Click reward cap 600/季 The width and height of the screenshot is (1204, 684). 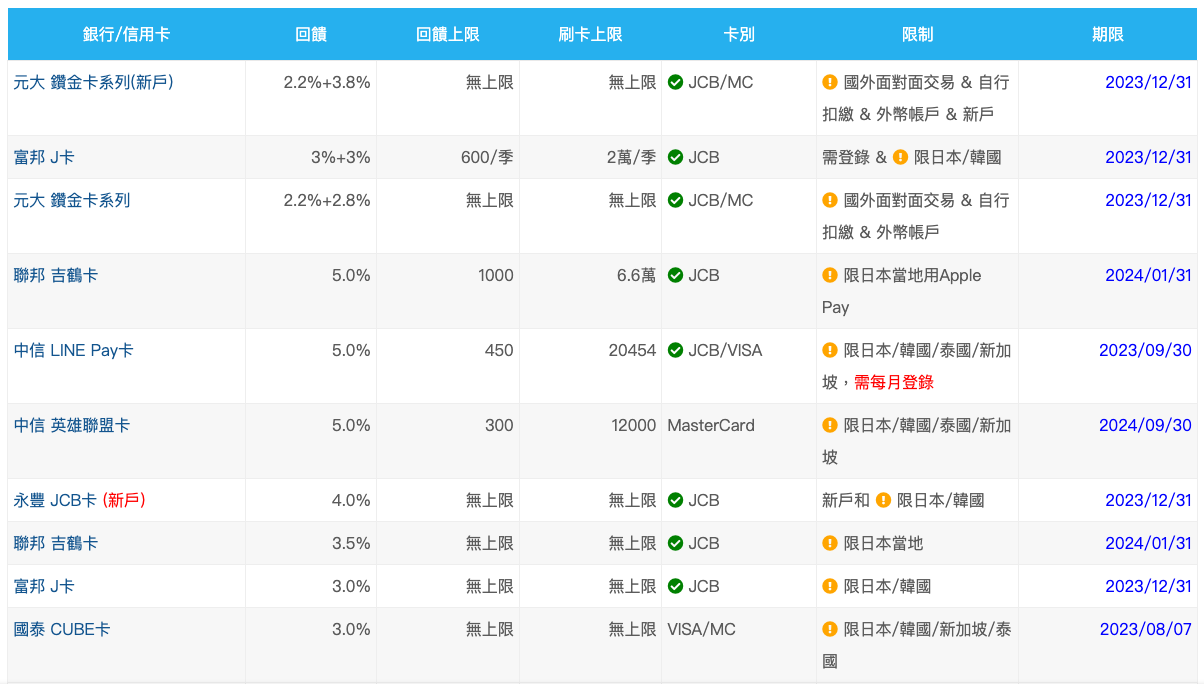487,157
